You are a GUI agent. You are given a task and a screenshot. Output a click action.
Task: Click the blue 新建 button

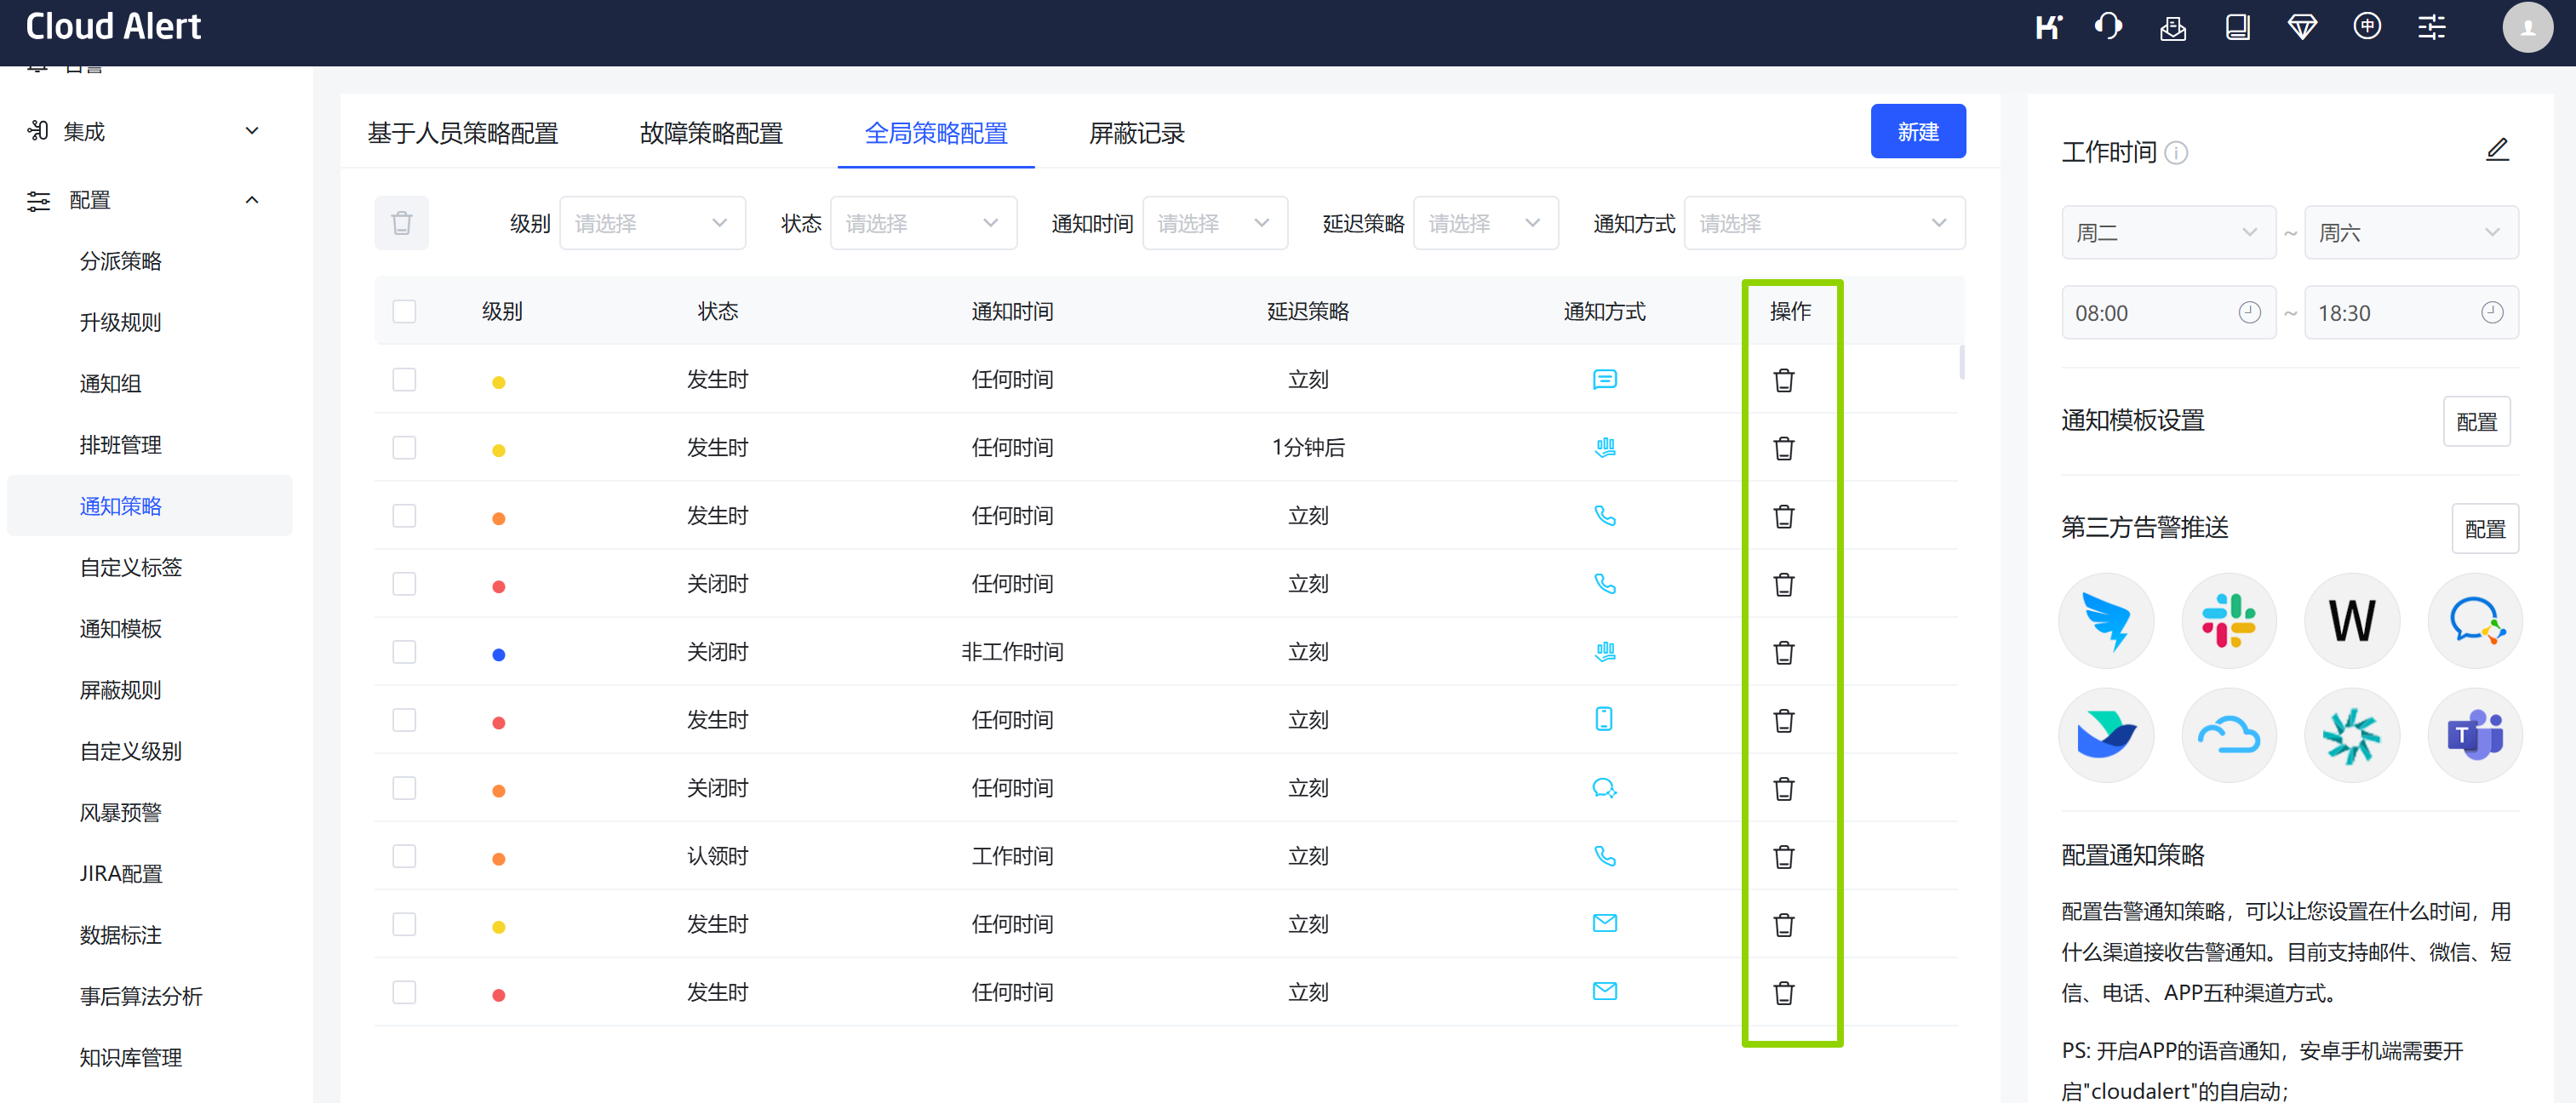click(1917, 131)
